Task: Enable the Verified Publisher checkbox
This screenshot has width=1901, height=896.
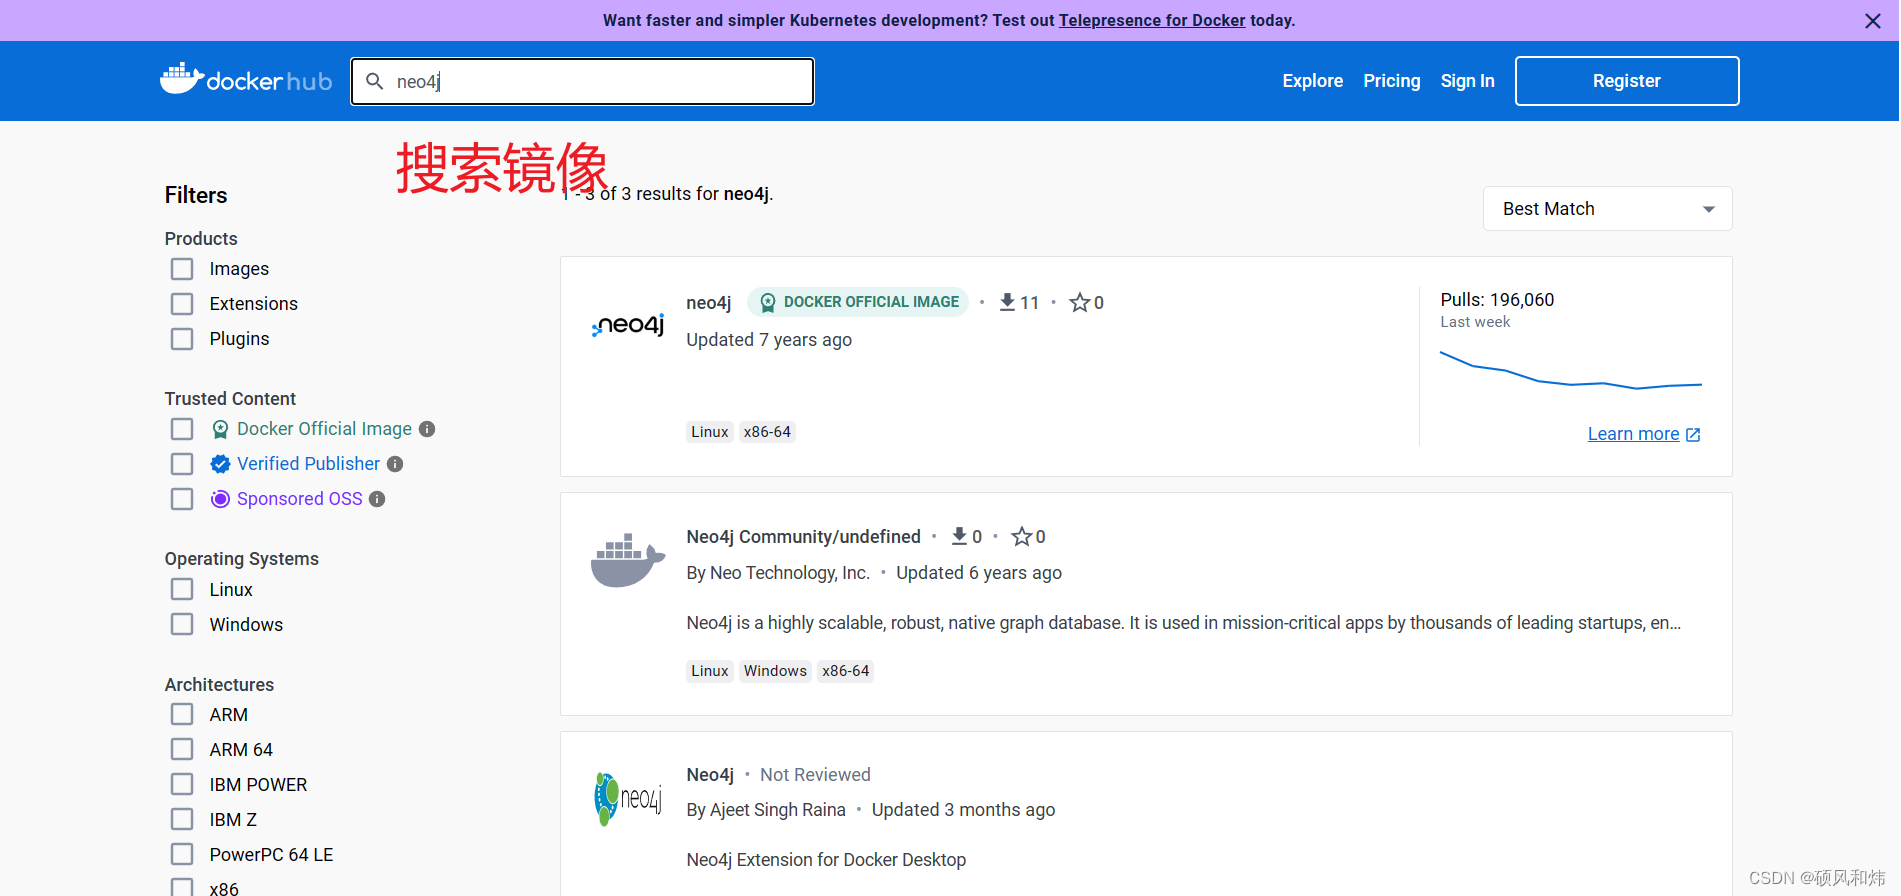Action: point(182,464)
